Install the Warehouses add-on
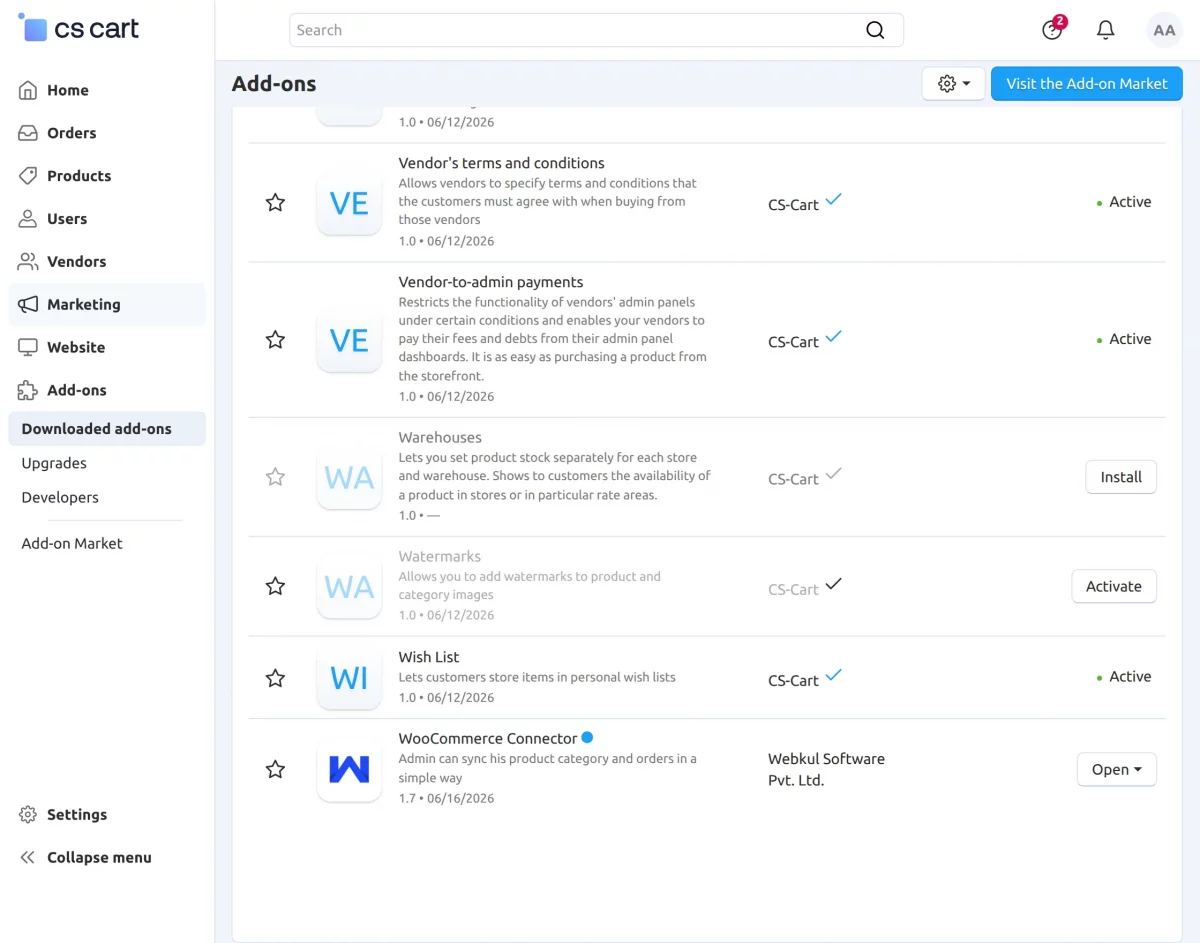This screenshot has height=943, width=1200. (x=1121, y=477)
